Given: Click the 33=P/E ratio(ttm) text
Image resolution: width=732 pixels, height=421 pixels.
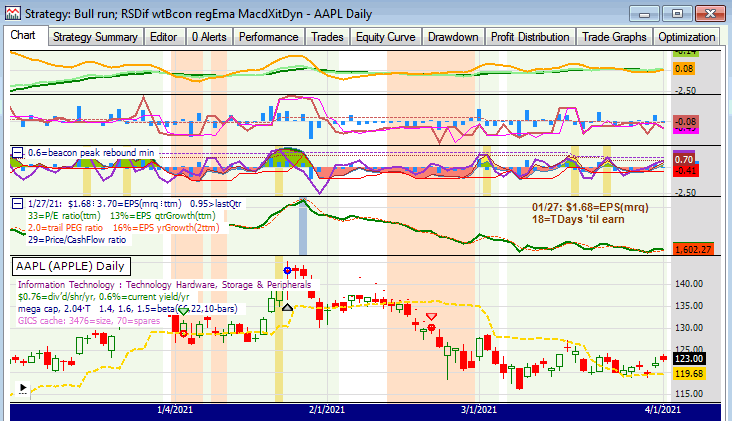Looking at the screenshot, I should coord(63,216).
